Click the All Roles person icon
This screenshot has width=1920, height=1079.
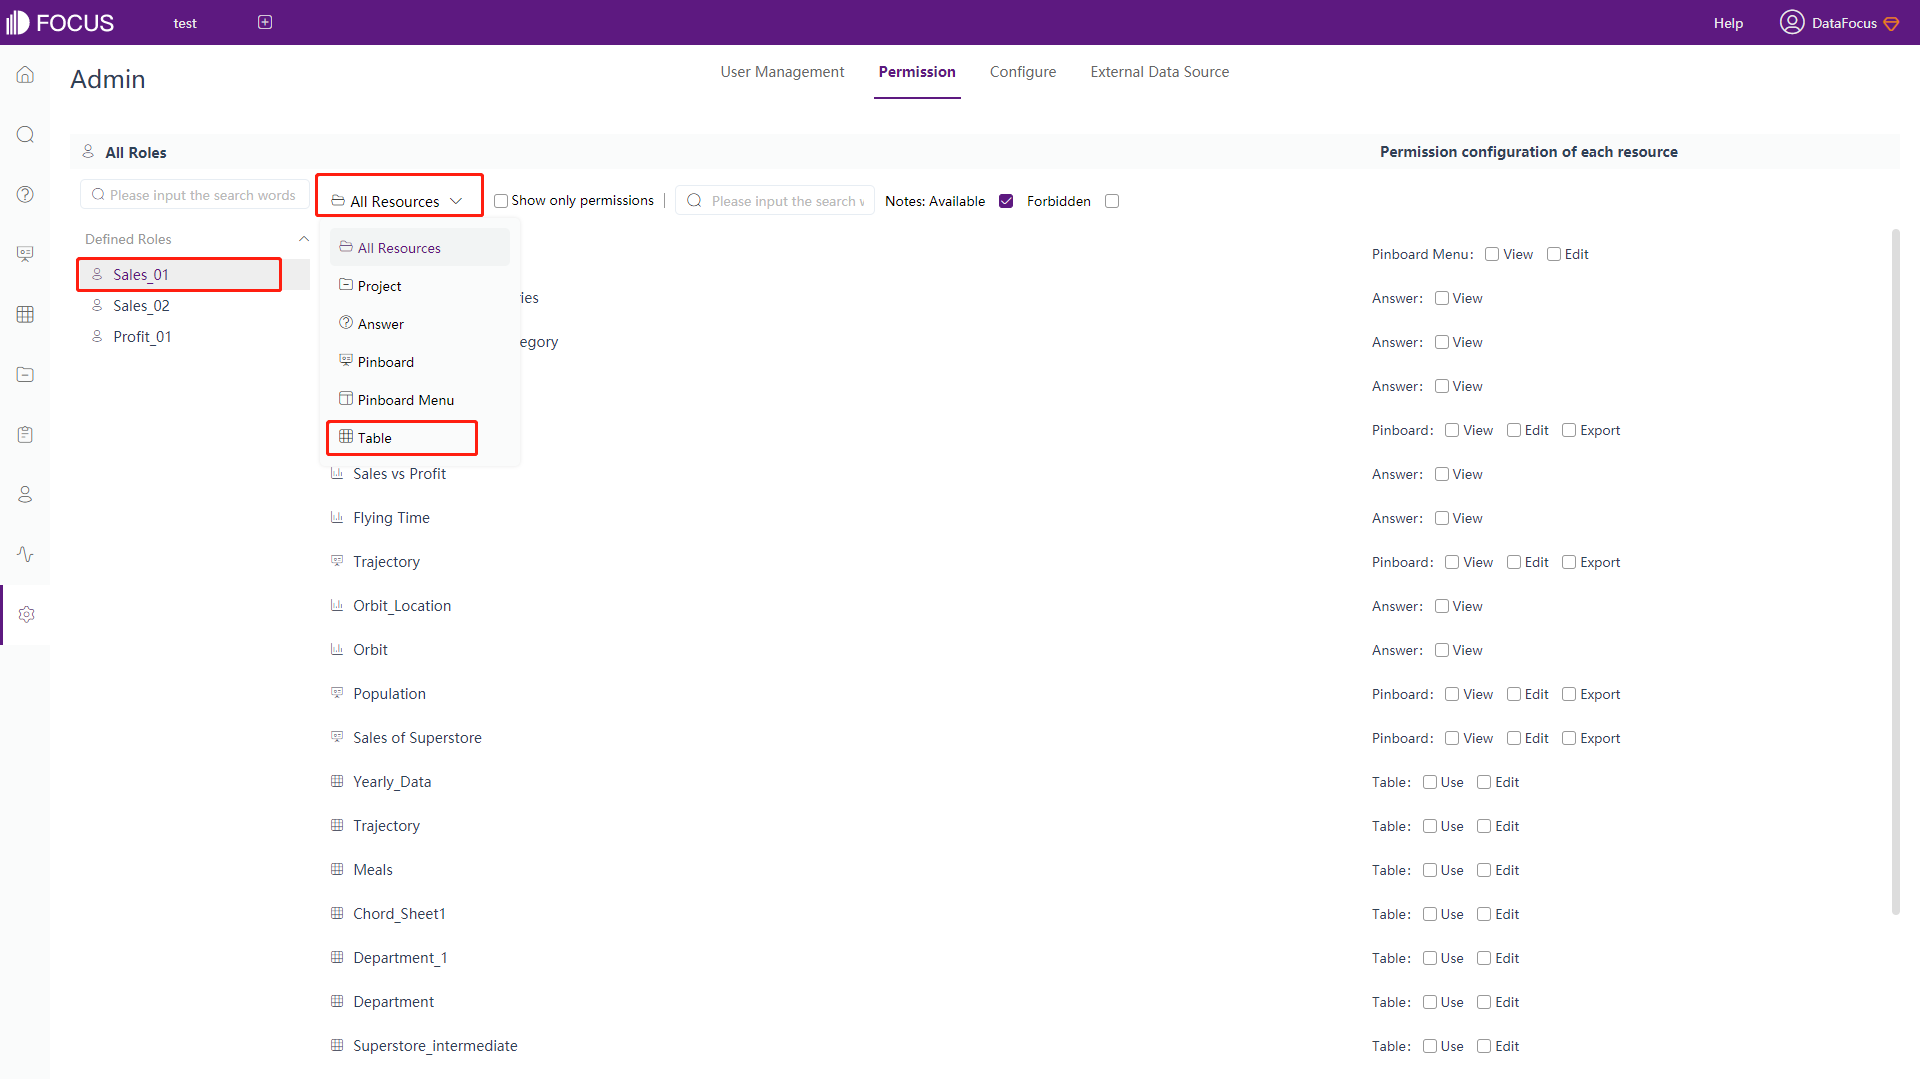point(88,151)
